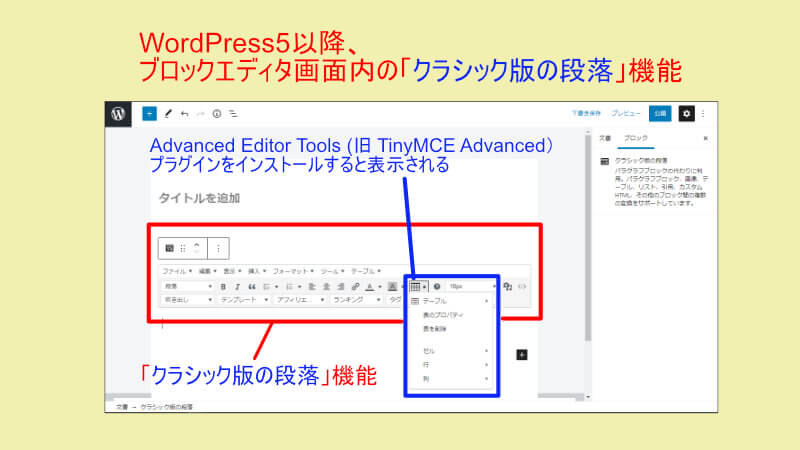This screenshot has height=450, width=800.
Task: Click the numbered list icon
Action: click(289, 287)
